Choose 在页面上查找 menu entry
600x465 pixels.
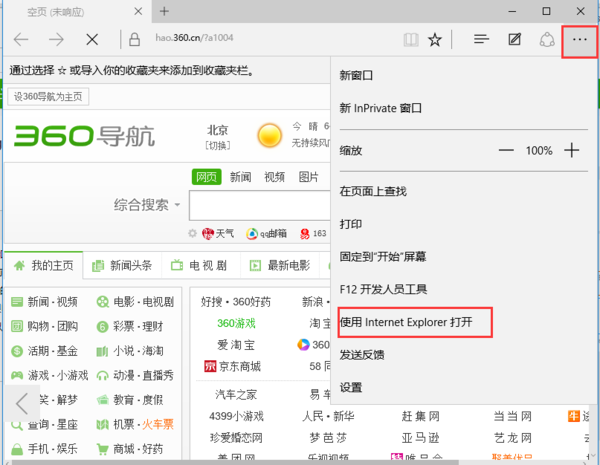pyautogui.click(x=373, y=191)
